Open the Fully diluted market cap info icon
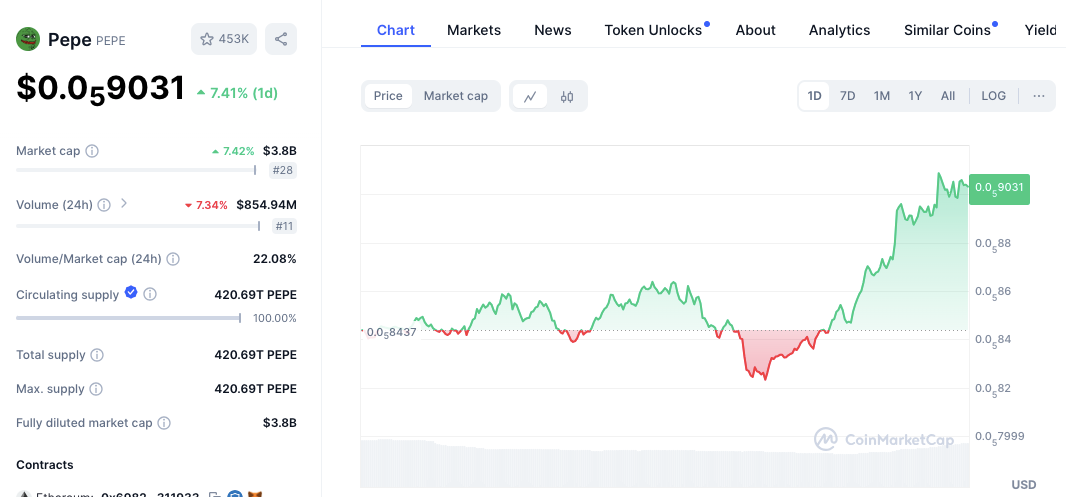This screenshot has height=497, width=1066. 164,423
